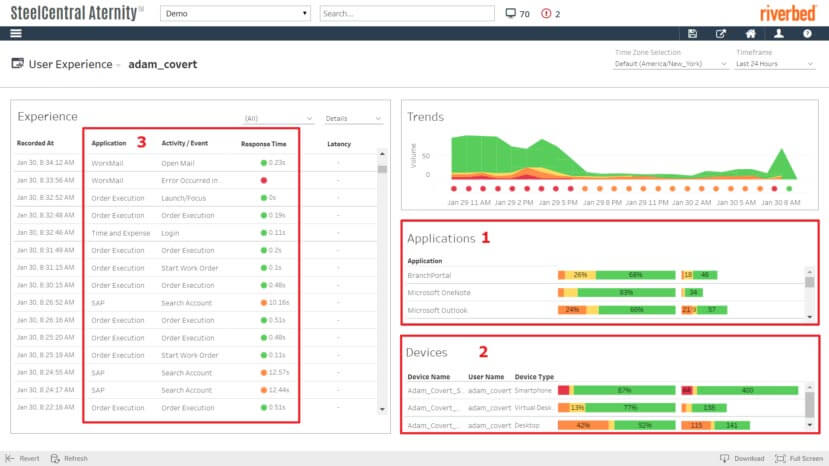Click the save icon in dark toolbar

692,33
